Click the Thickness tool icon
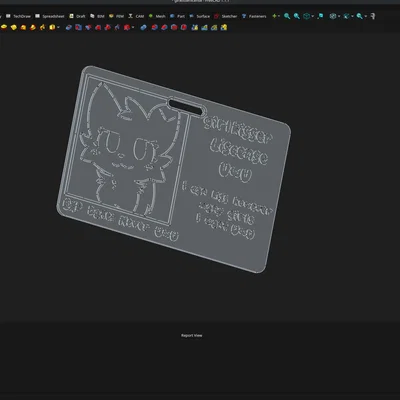This screenshot has width=400, height=400. pos(184,27)
